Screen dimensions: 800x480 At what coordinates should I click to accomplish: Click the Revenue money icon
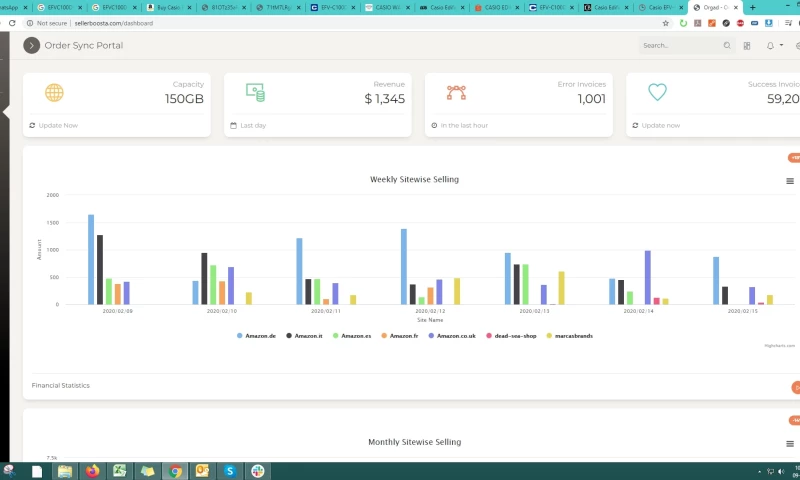[x=255, y=92]
